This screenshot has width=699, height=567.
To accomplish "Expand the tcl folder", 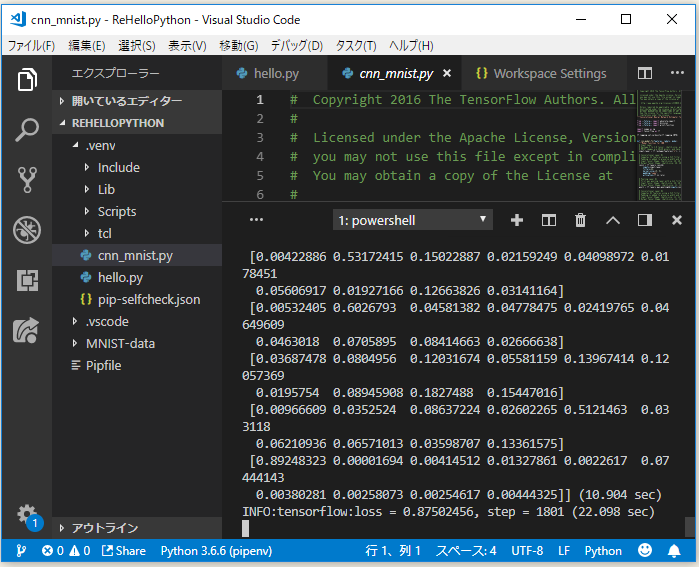I will (137, 233).
